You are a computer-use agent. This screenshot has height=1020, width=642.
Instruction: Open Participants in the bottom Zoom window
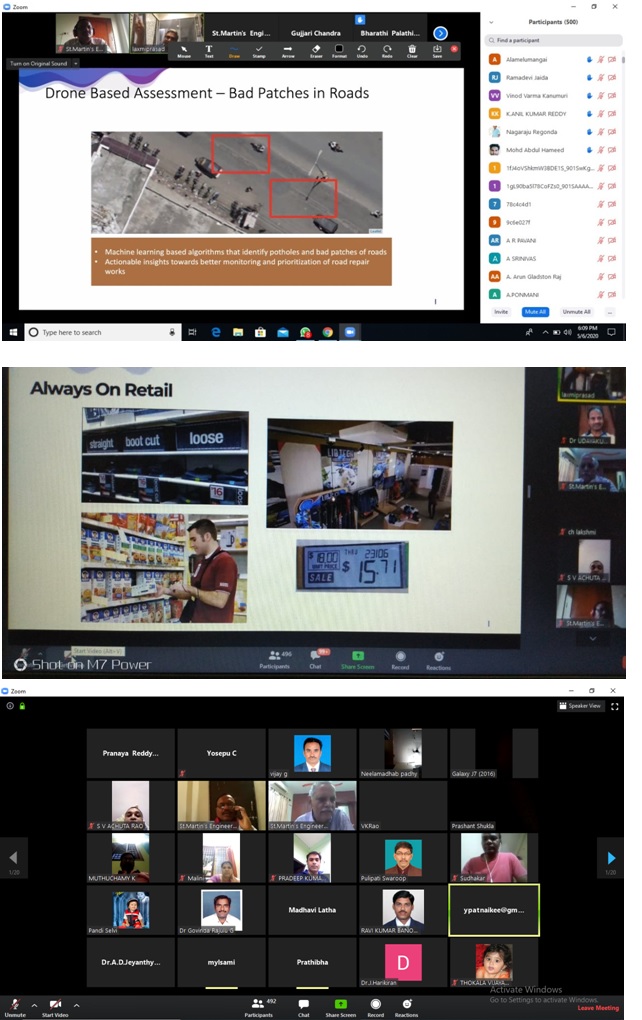click(x=258, y=1008)
